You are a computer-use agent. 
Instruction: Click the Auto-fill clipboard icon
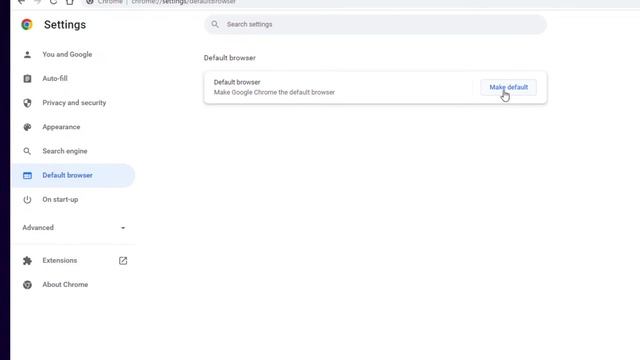[x=27, y=78]
